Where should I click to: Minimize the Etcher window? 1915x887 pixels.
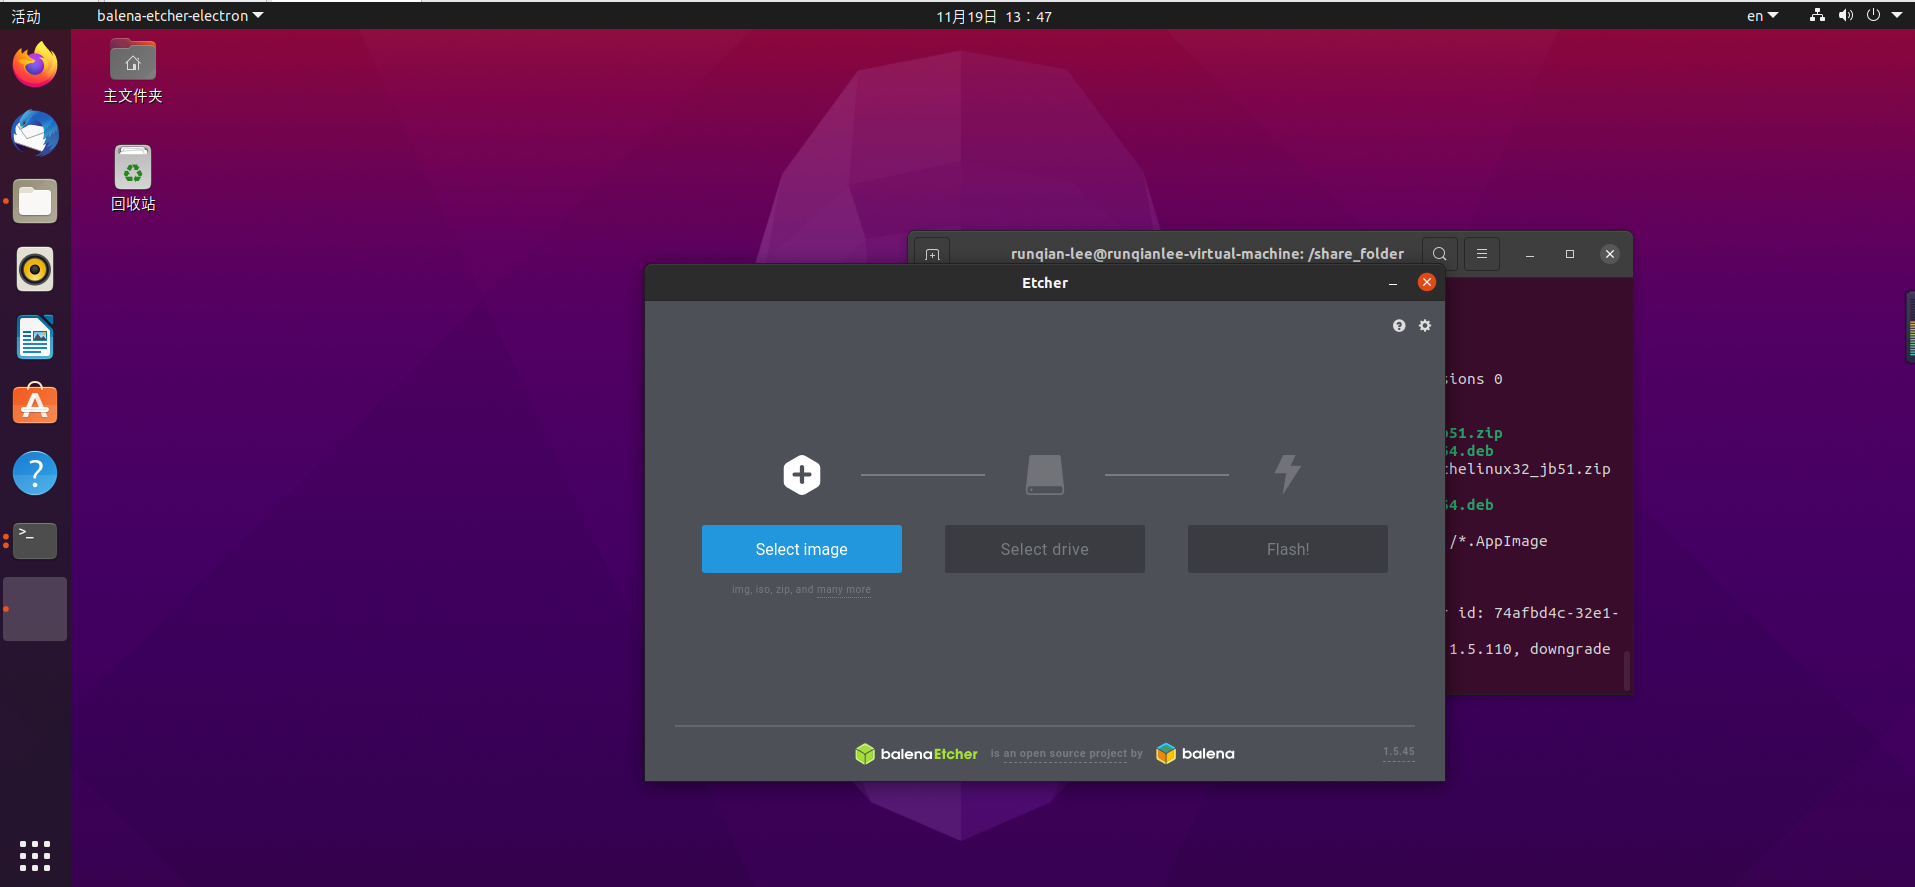pyautogui.click(x=1392, y=283)
